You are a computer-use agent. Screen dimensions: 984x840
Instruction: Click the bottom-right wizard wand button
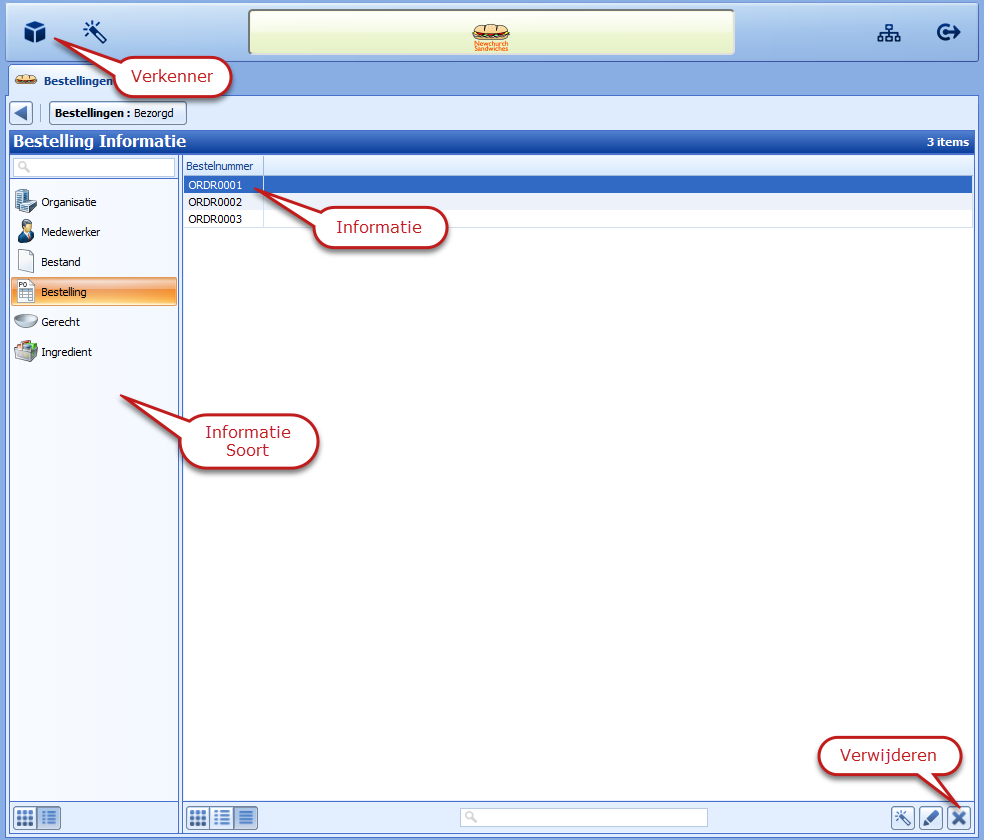click(x=902, y=818)
